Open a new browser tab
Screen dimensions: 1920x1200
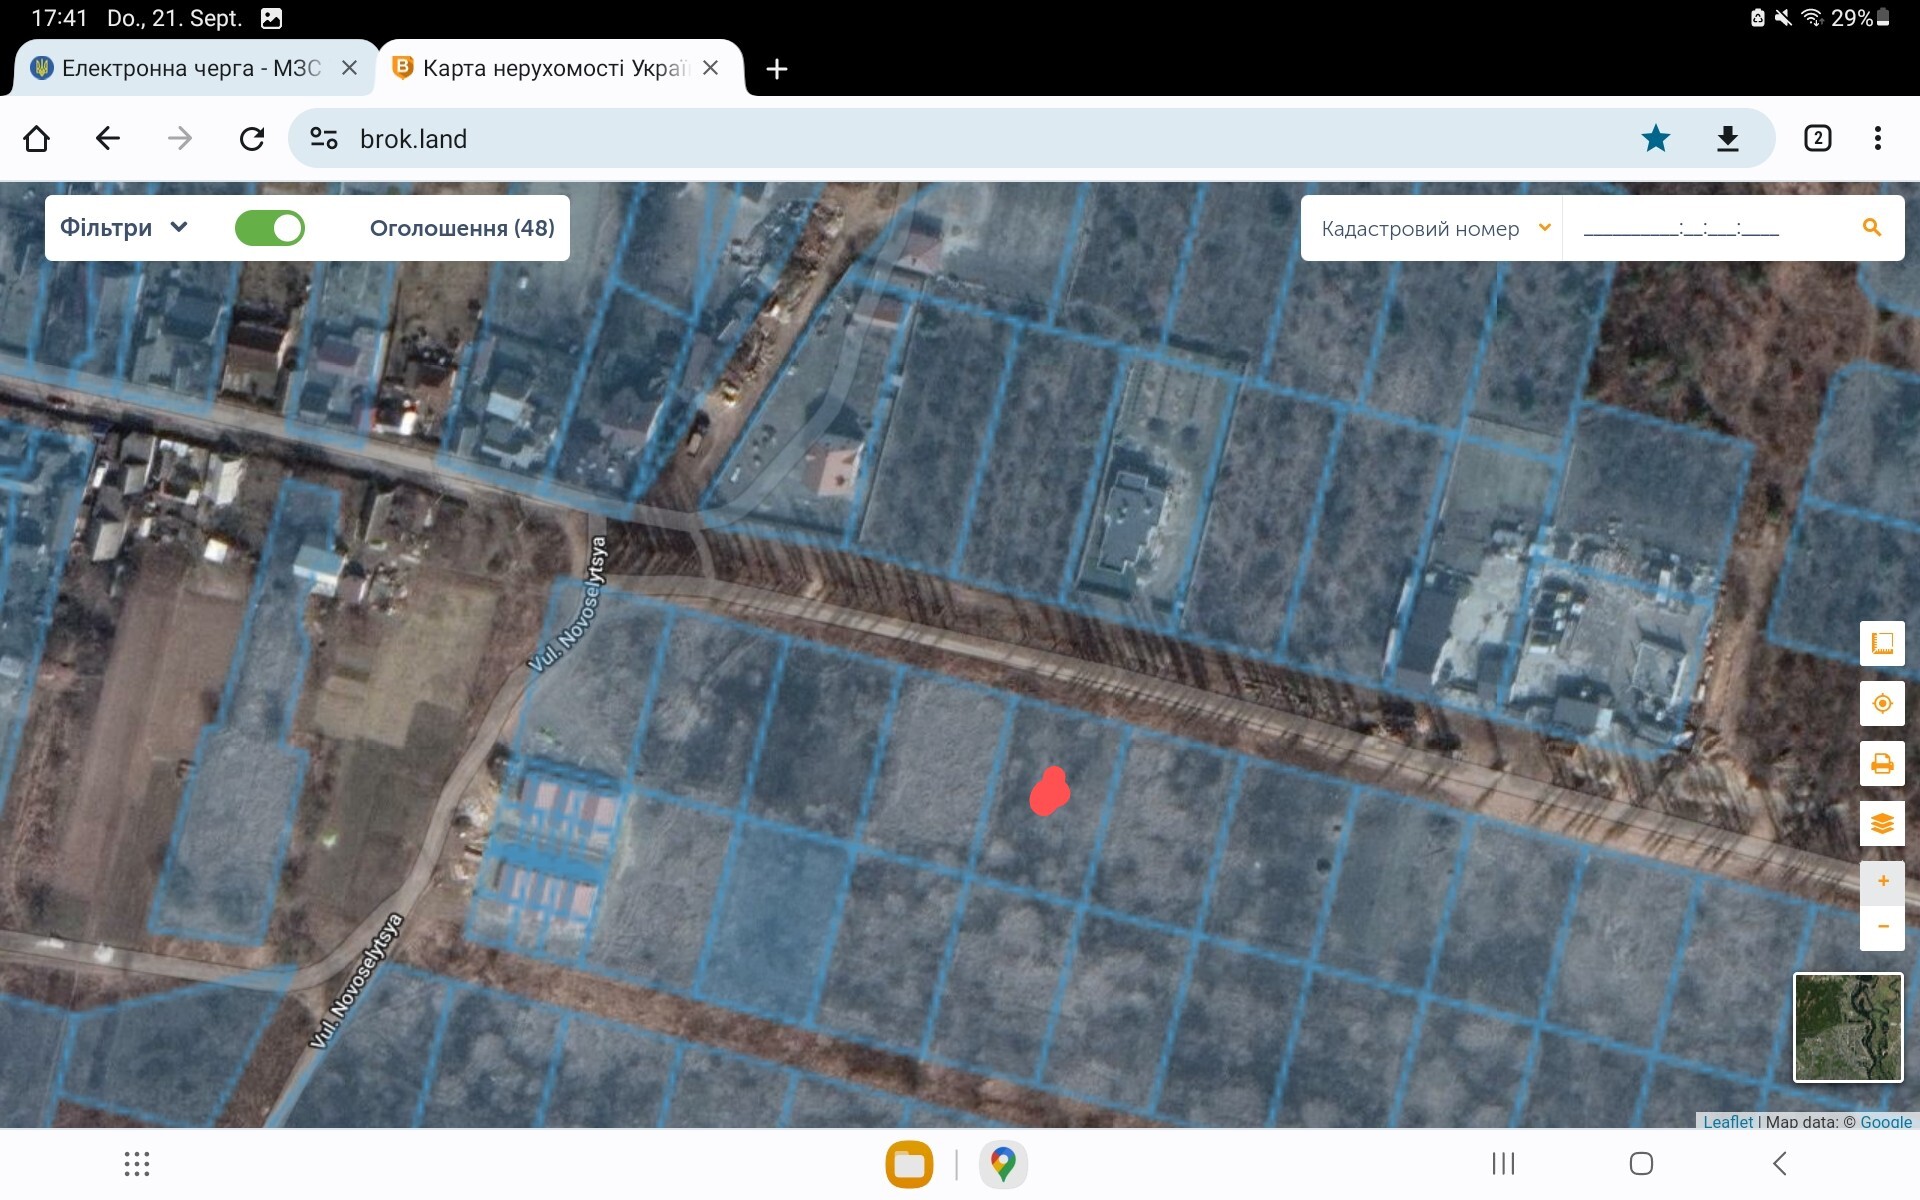point(777,69)
